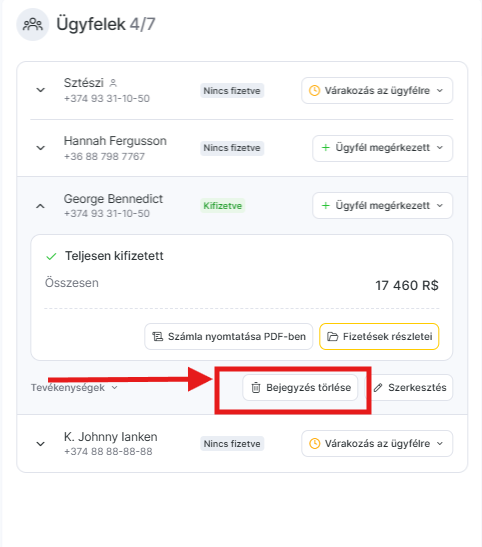The width and height of the screenshot is (482, 547).
Task: Open K. Johnny Ianken's Várakozás status dropdown
Action: [377, 443]
